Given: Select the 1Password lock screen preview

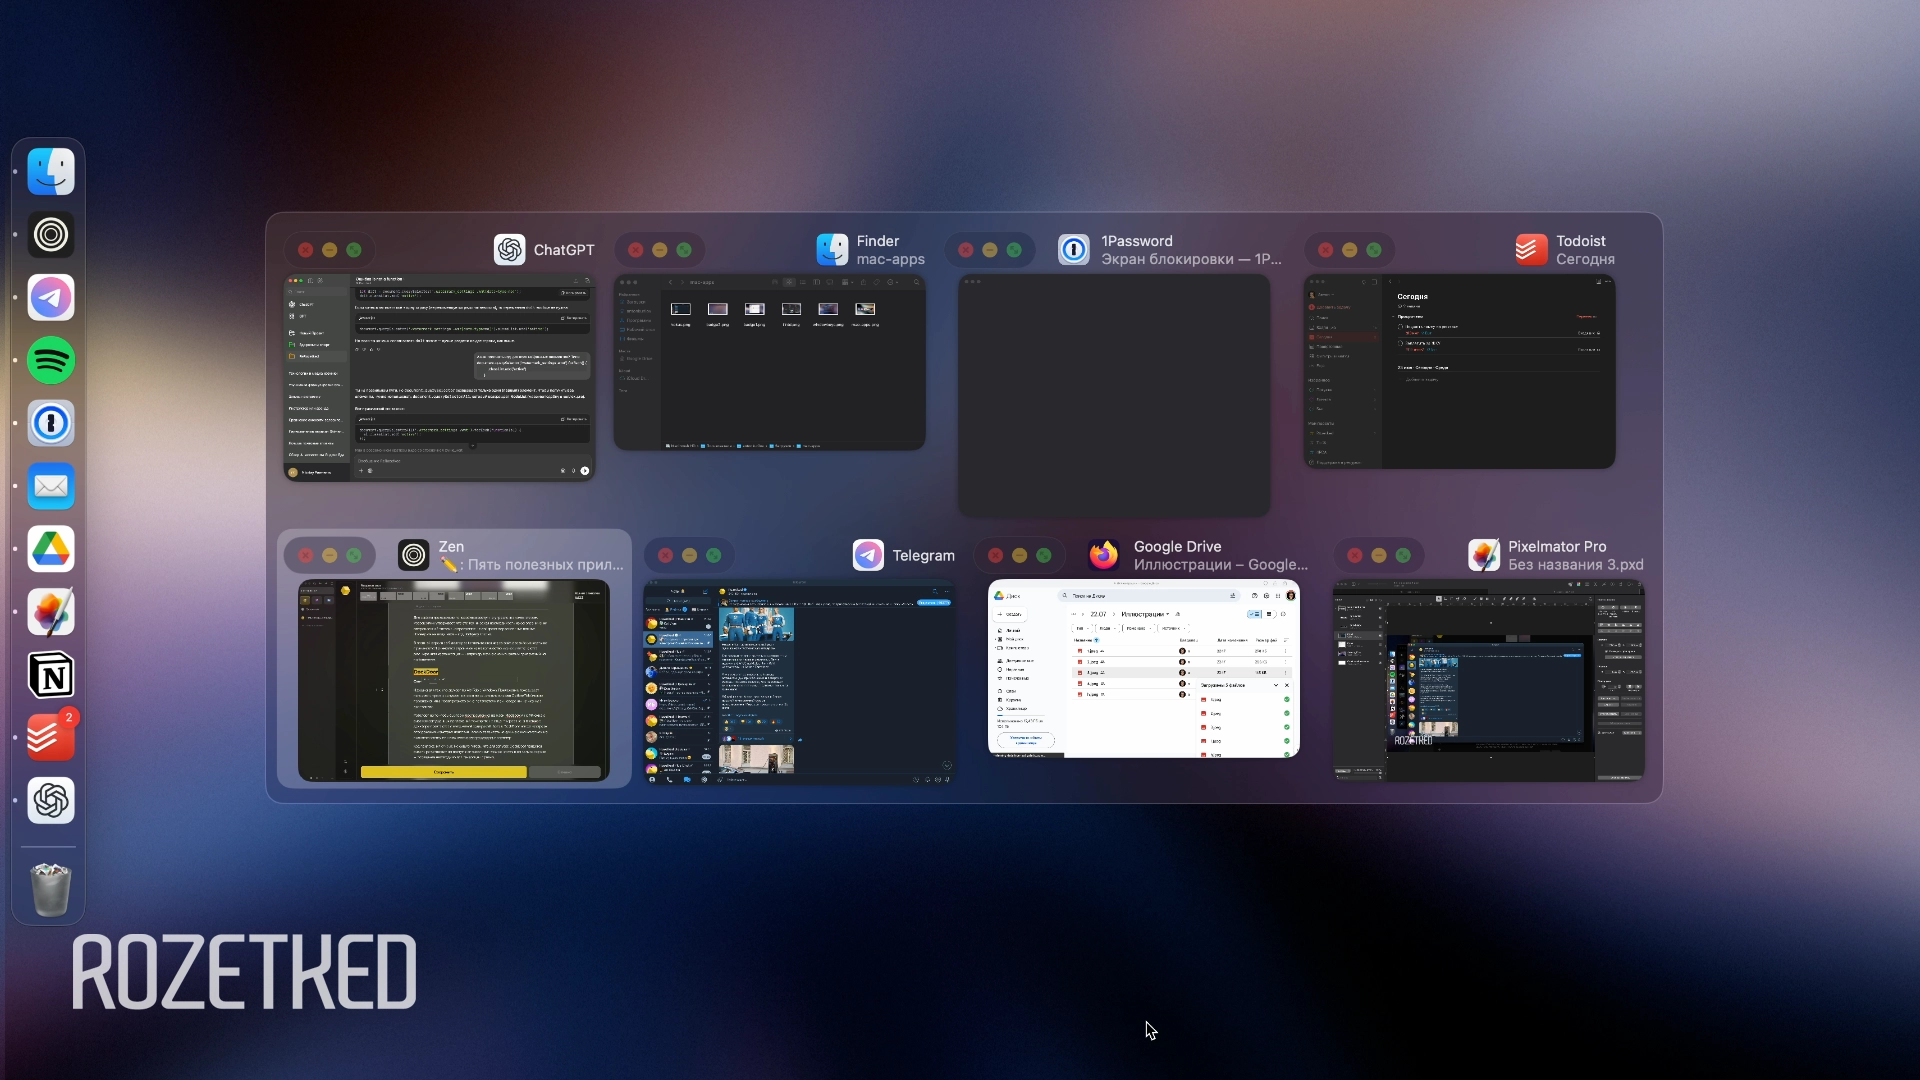Looking at the screenshot, I should click(1114, 396).
